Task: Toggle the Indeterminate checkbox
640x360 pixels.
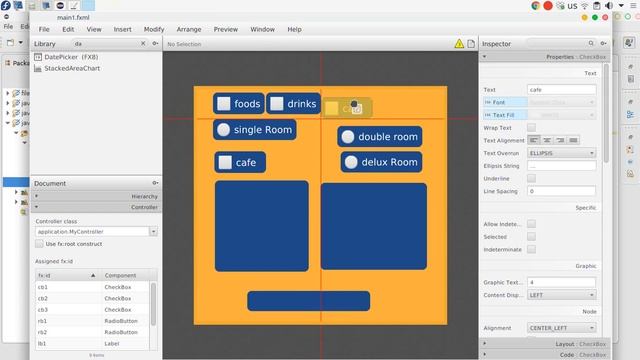Action: click(x=531, y=249)
